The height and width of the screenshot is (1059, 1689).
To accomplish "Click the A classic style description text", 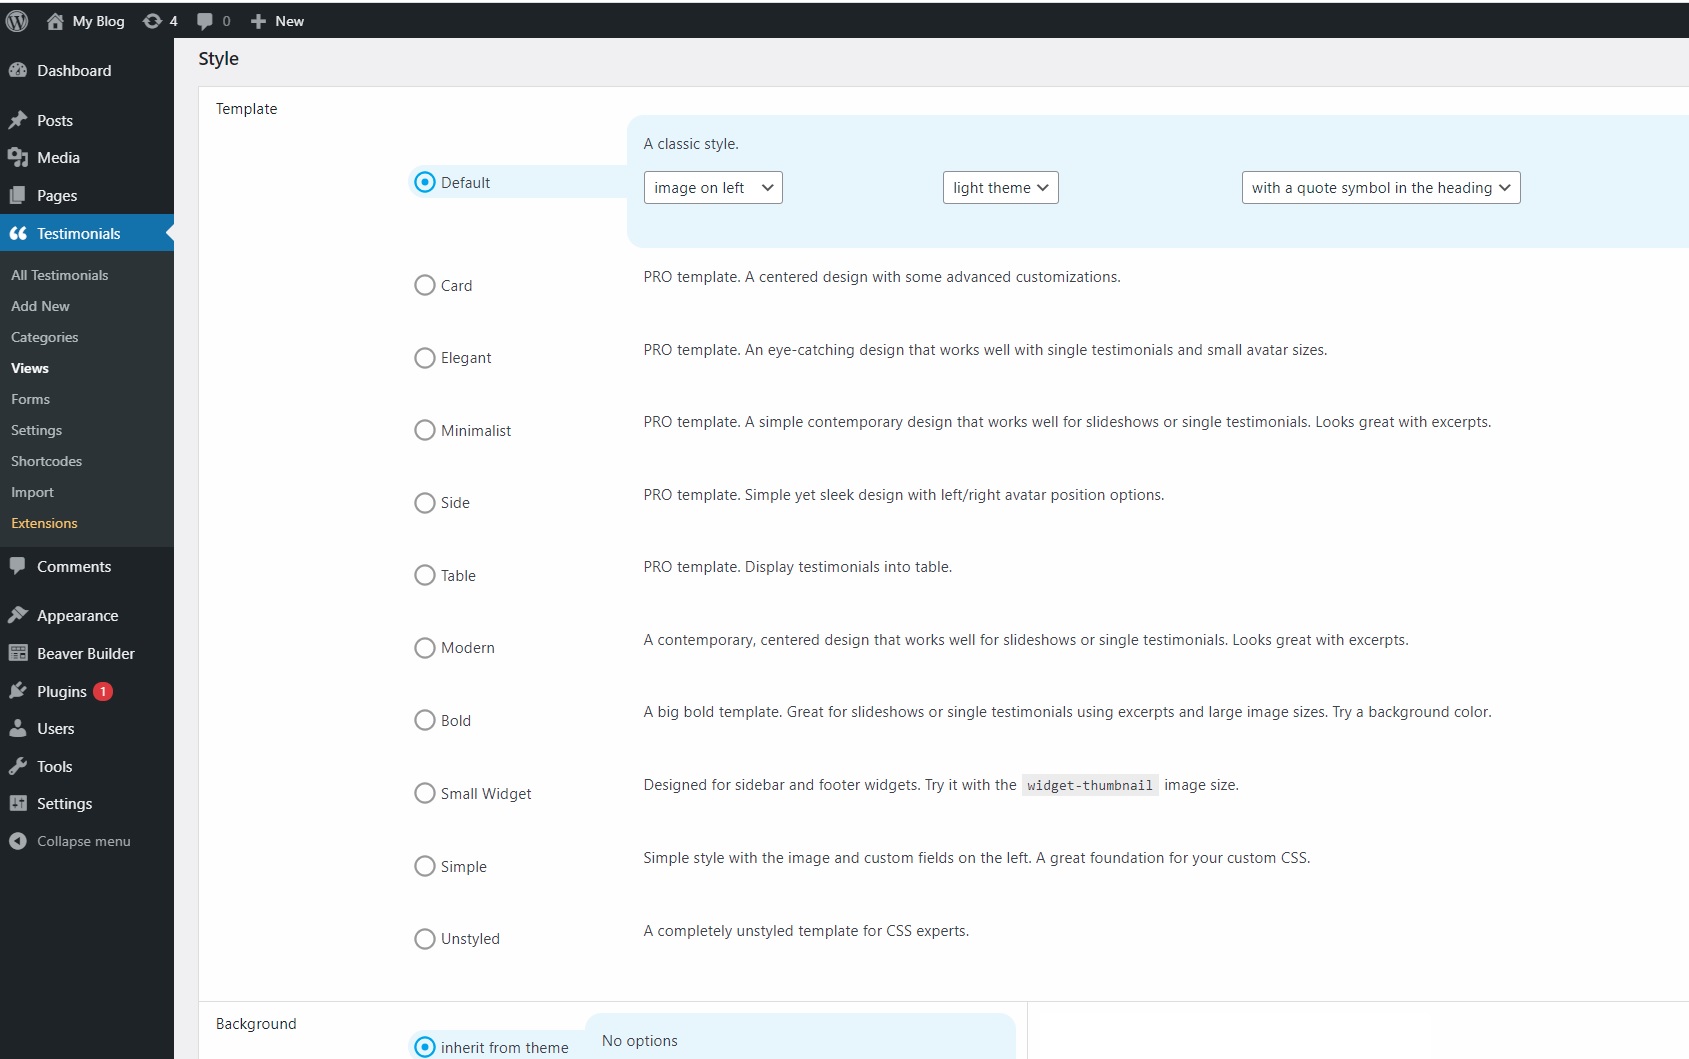I will click(691, 144).
